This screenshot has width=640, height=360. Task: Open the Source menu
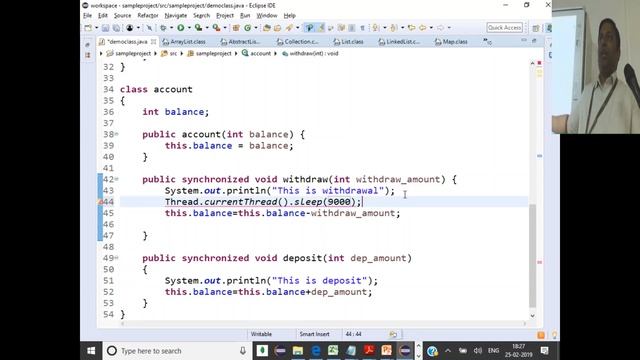122,16
